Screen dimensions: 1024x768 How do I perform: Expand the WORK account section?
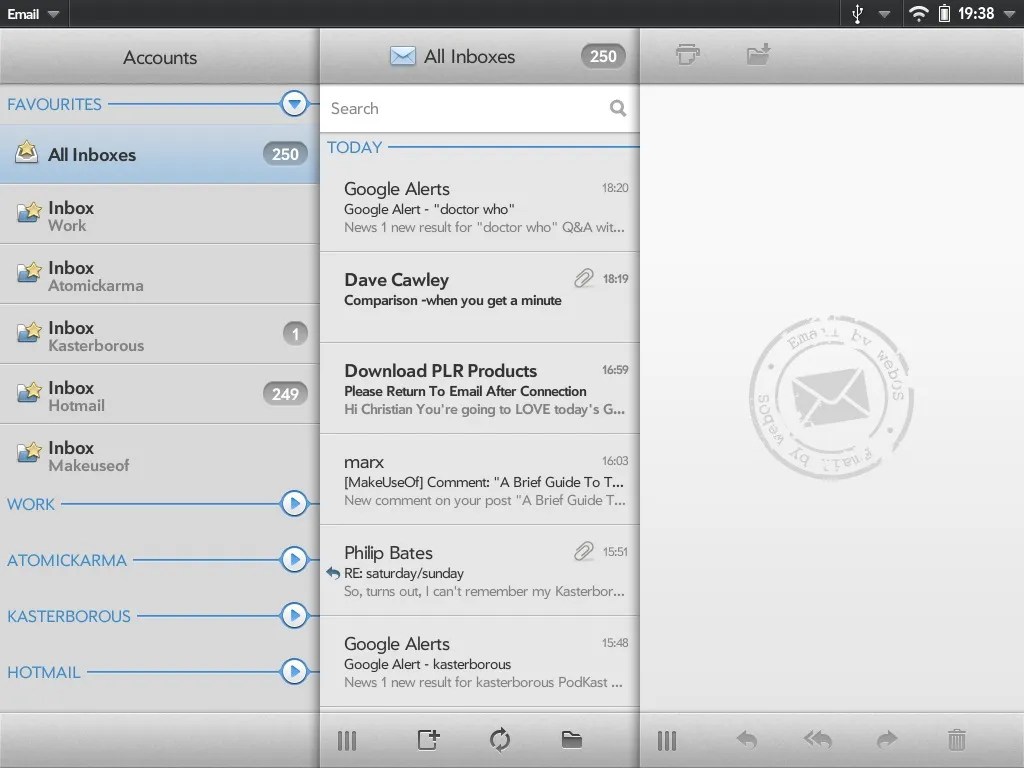pos(293,504)
